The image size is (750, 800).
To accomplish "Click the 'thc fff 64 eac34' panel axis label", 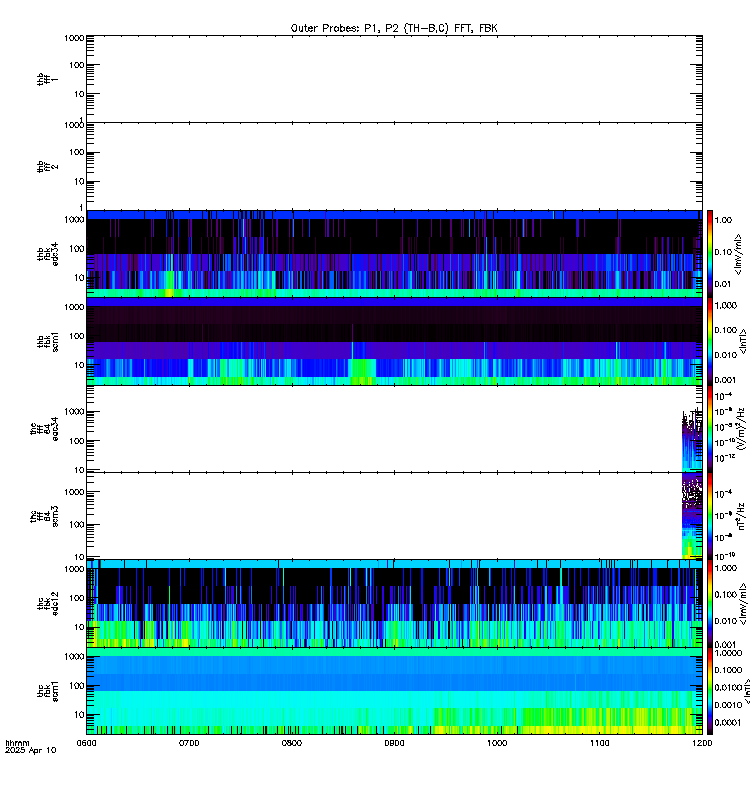I will (x=44, y=429).
